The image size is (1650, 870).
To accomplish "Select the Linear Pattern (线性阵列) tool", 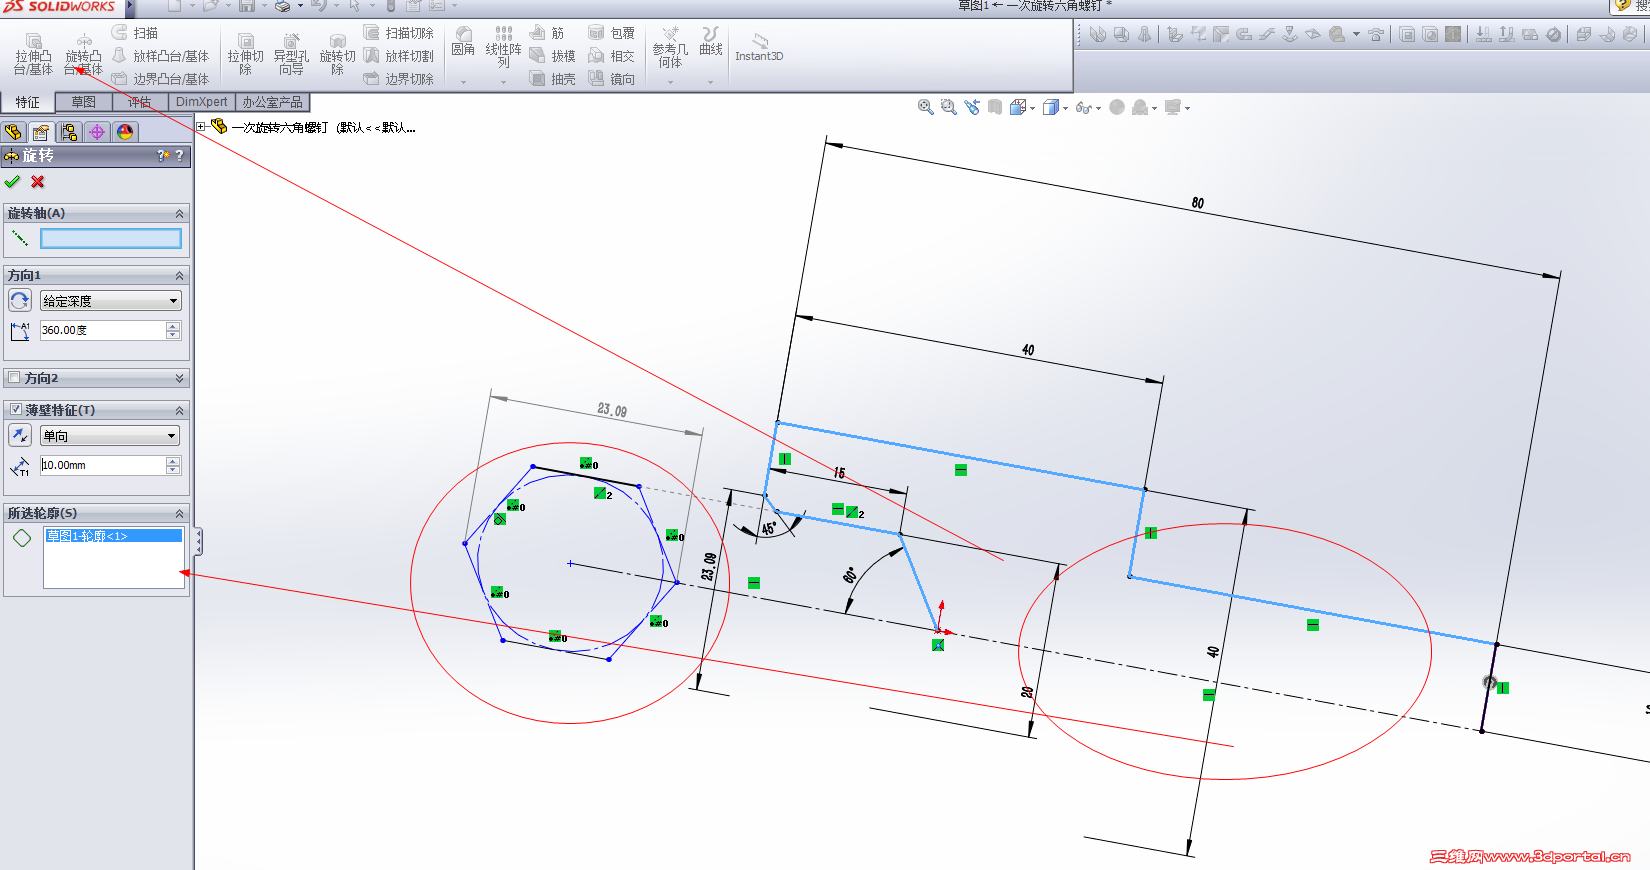I will [503, 46].
